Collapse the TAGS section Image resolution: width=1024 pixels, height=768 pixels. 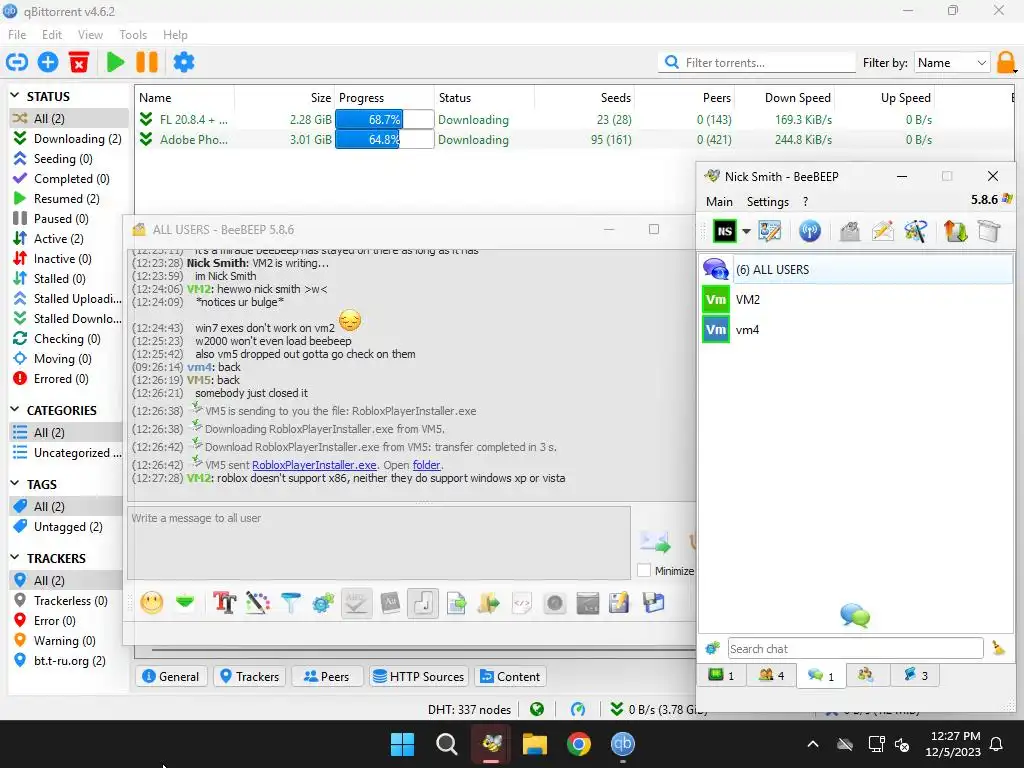(x=15, y=483)
